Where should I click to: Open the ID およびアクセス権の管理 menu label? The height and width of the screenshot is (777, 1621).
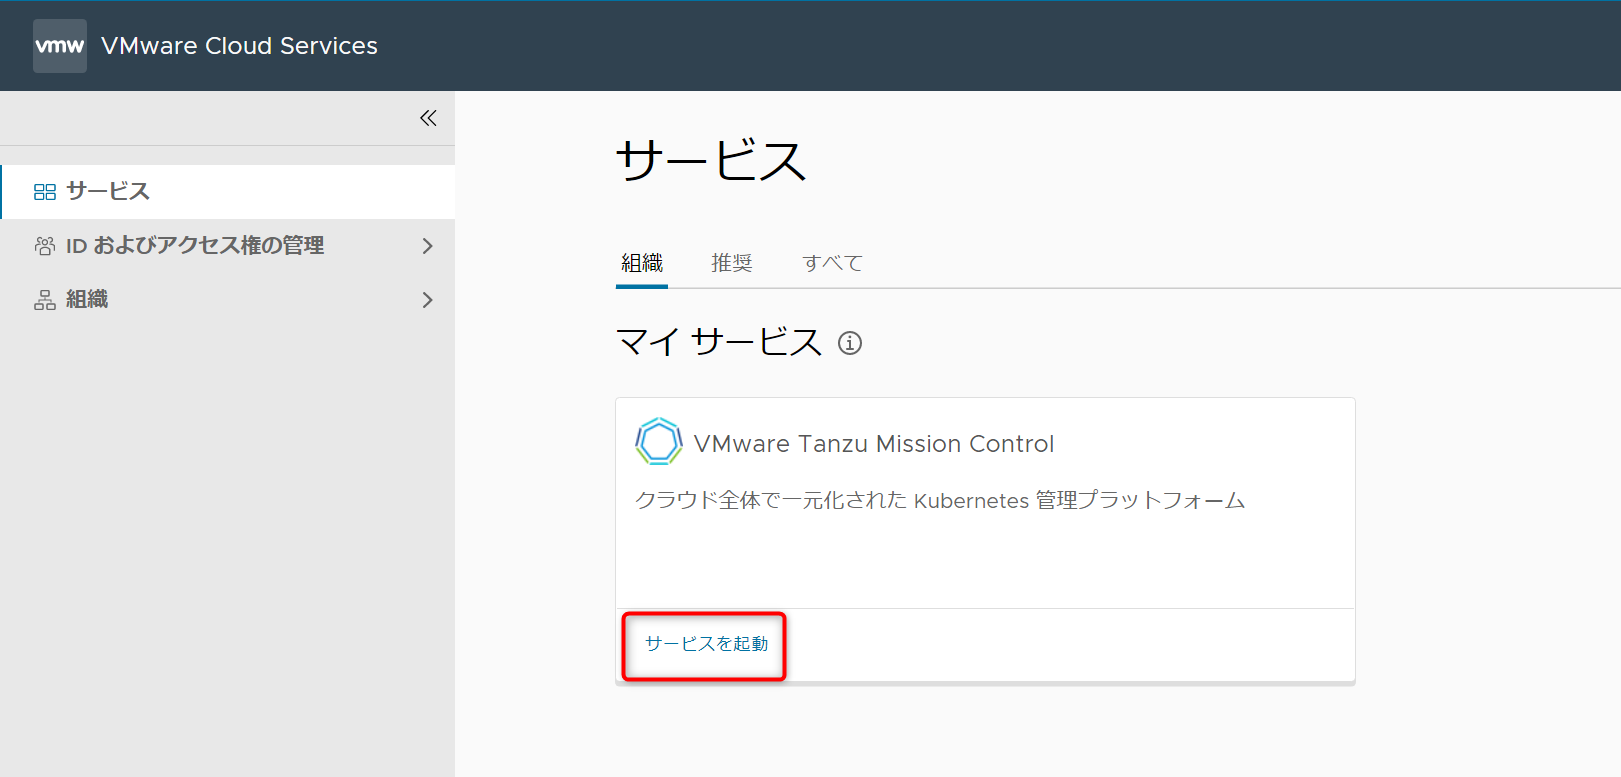195,246
